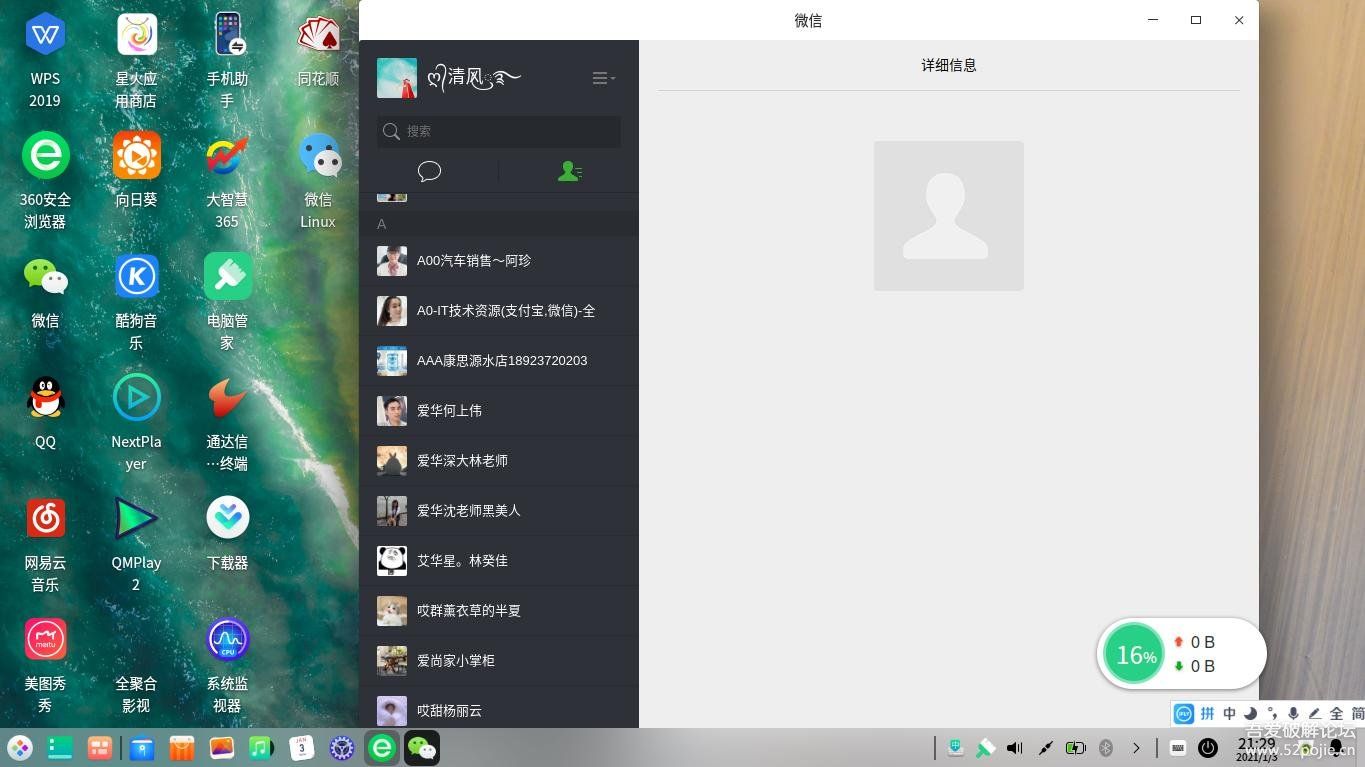The width and height of the screenshot is (1365, 767).
Task: Select contact 爱华何上伟
Action: click(x=499, y=410)
